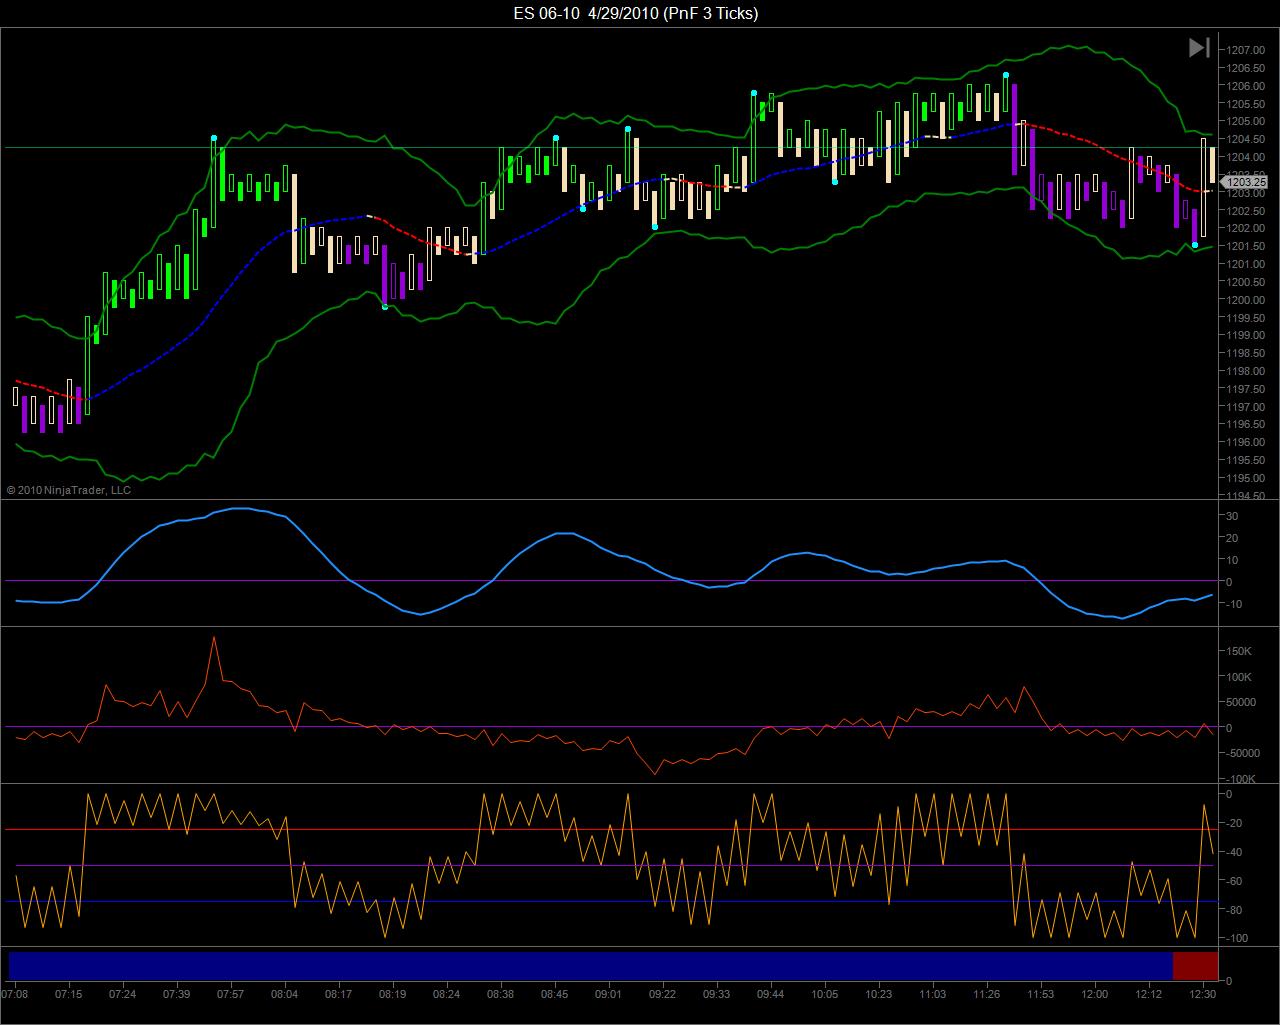Click the 07:15 time axis label
Viewport: 1280px width, 1025px height.
(69, 994)
